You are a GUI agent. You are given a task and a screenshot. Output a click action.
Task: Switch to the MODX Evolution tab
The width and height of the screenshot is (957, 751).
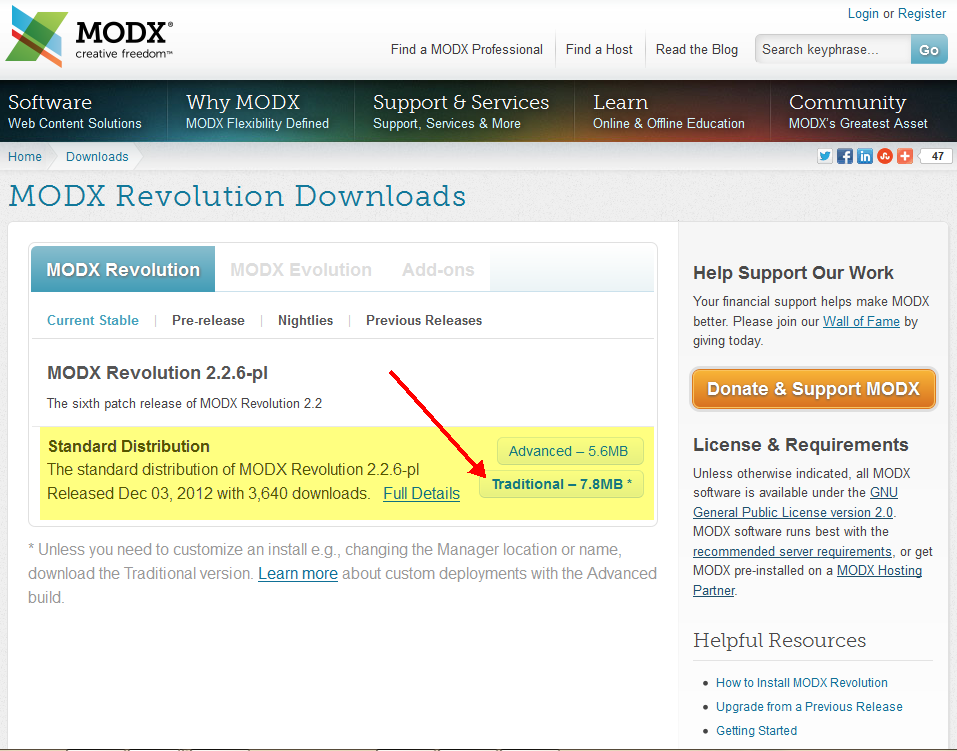[301, 270]
